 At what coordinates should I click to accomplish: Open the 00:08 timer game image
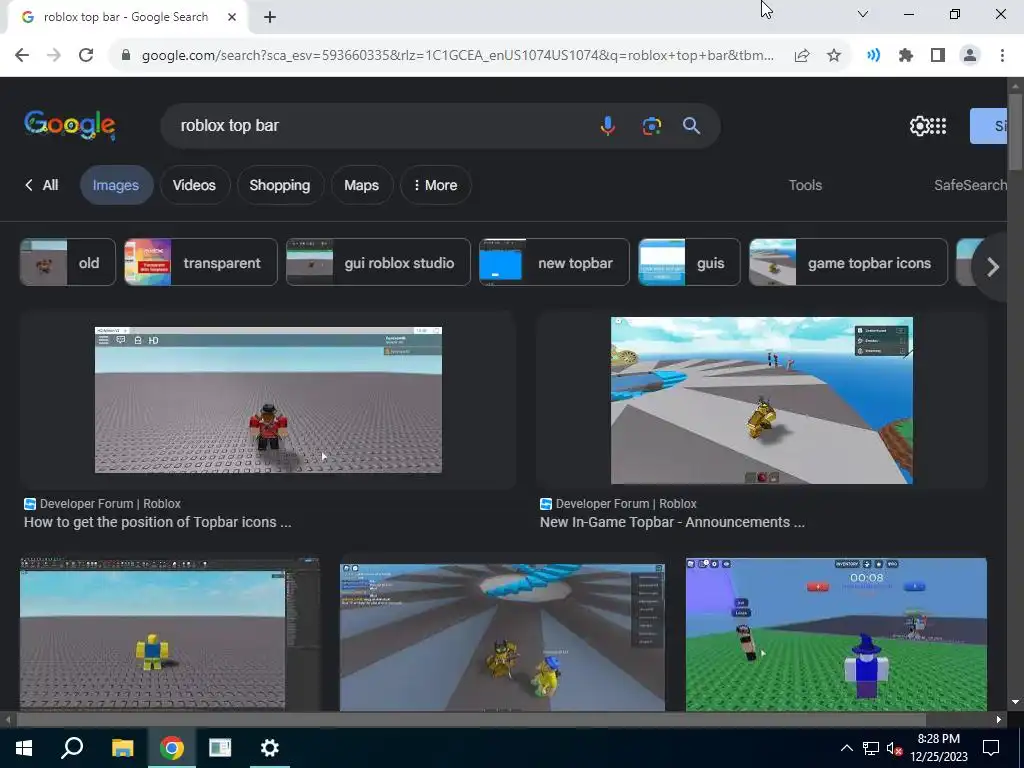click(x=836, y=633)
